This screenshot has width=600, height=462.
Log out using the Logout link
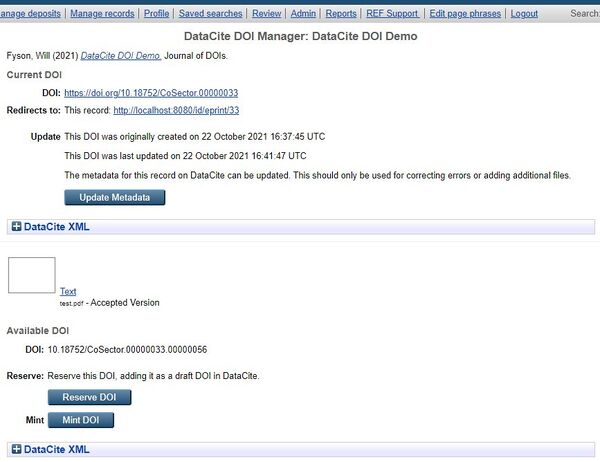(523, 14)
